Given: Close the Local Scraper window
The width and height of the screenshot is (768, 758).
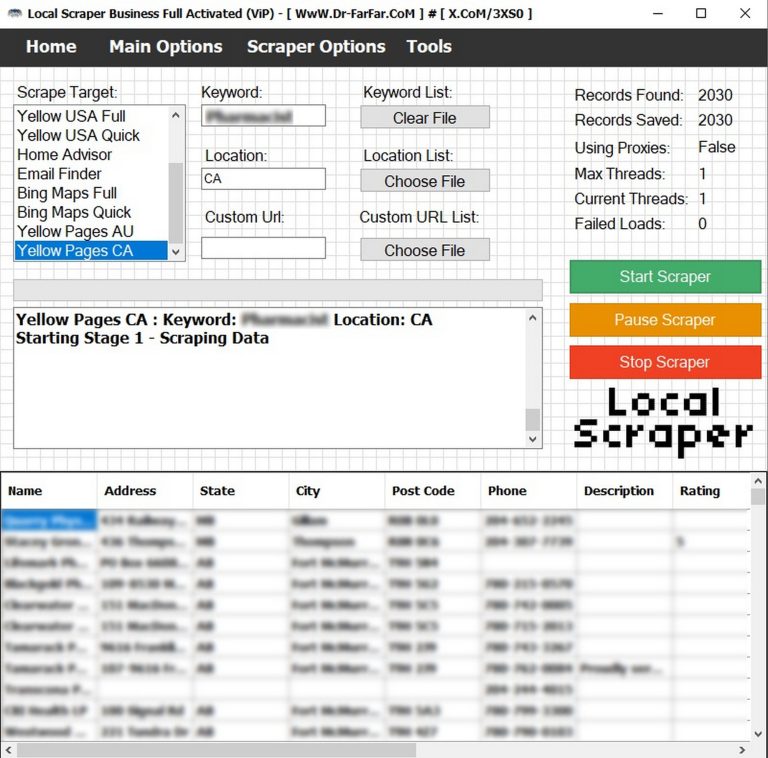Looking at the screenshot, I should click(744, 13).
